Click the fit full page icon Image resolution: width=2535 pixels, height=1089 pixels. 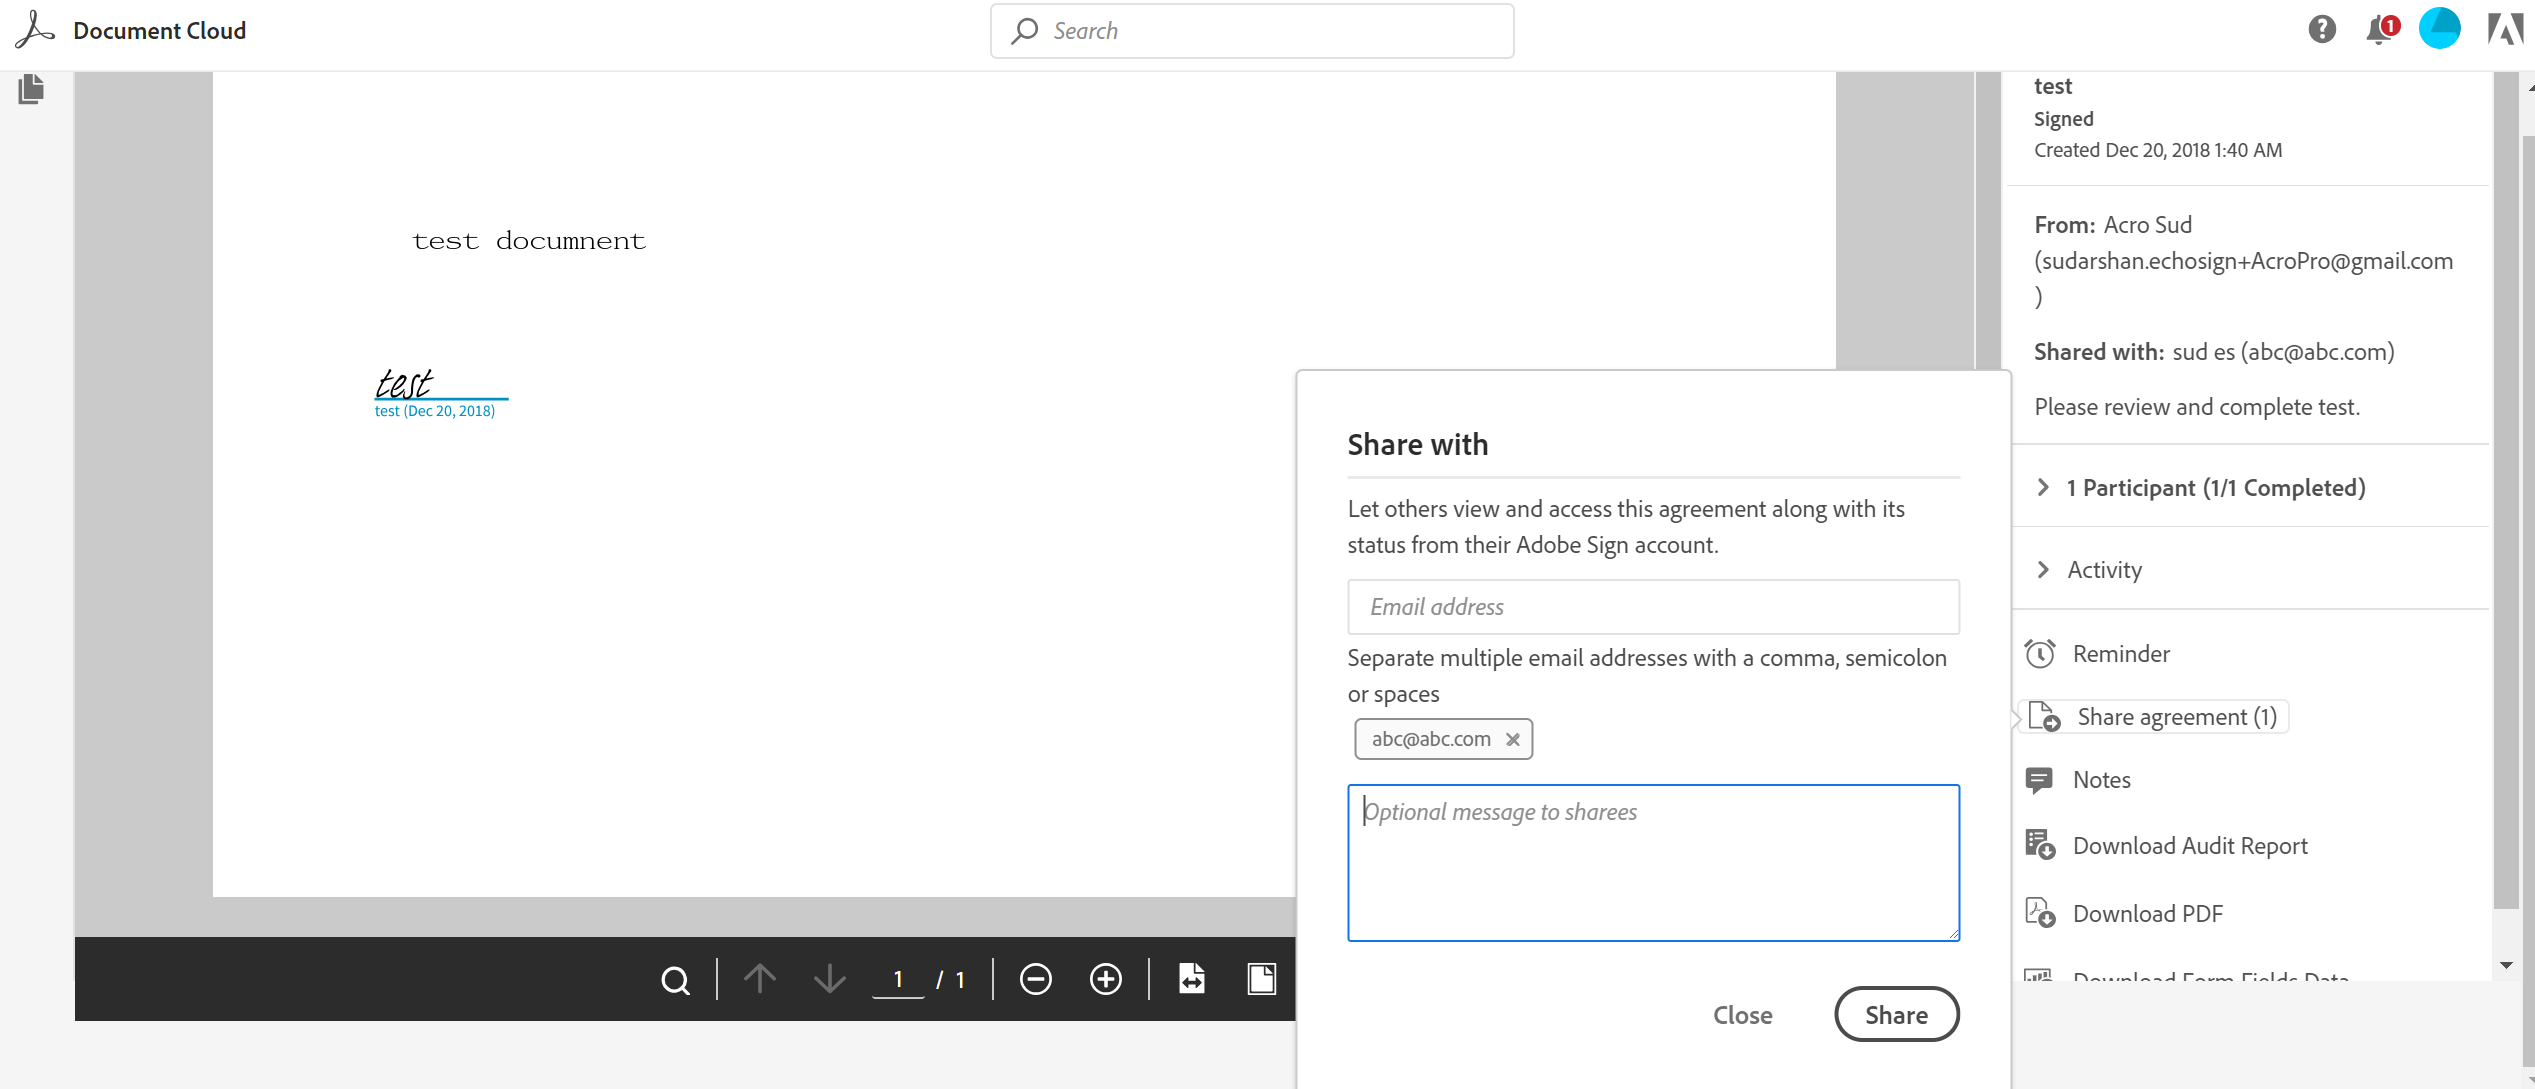coord(1261,979)
